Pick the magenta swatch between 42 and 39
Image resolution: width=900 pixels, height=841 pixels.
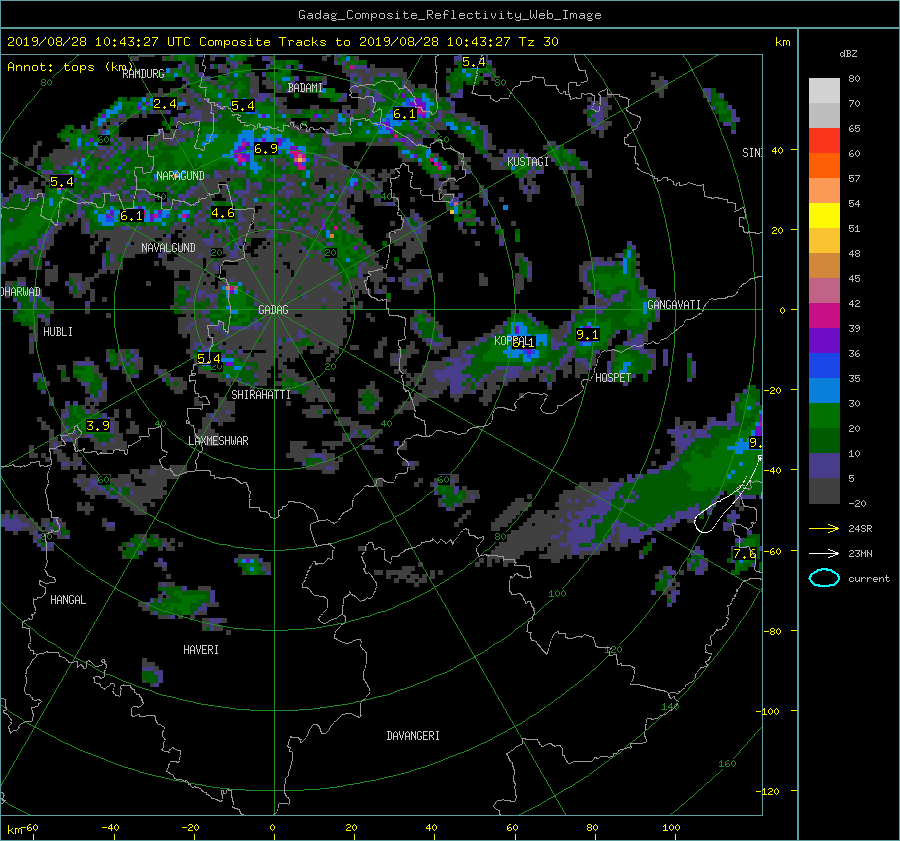(x=824, y=316)
